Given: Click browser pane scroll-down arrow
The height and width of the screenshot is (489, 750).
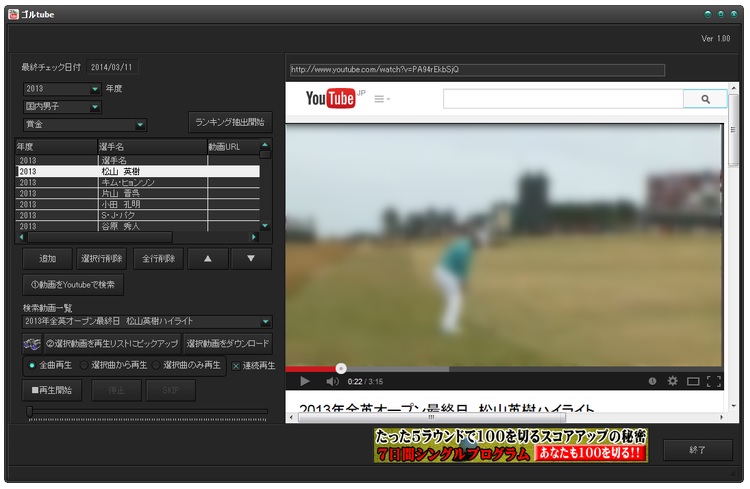Looking at the screenshot, I should [733, 406].
